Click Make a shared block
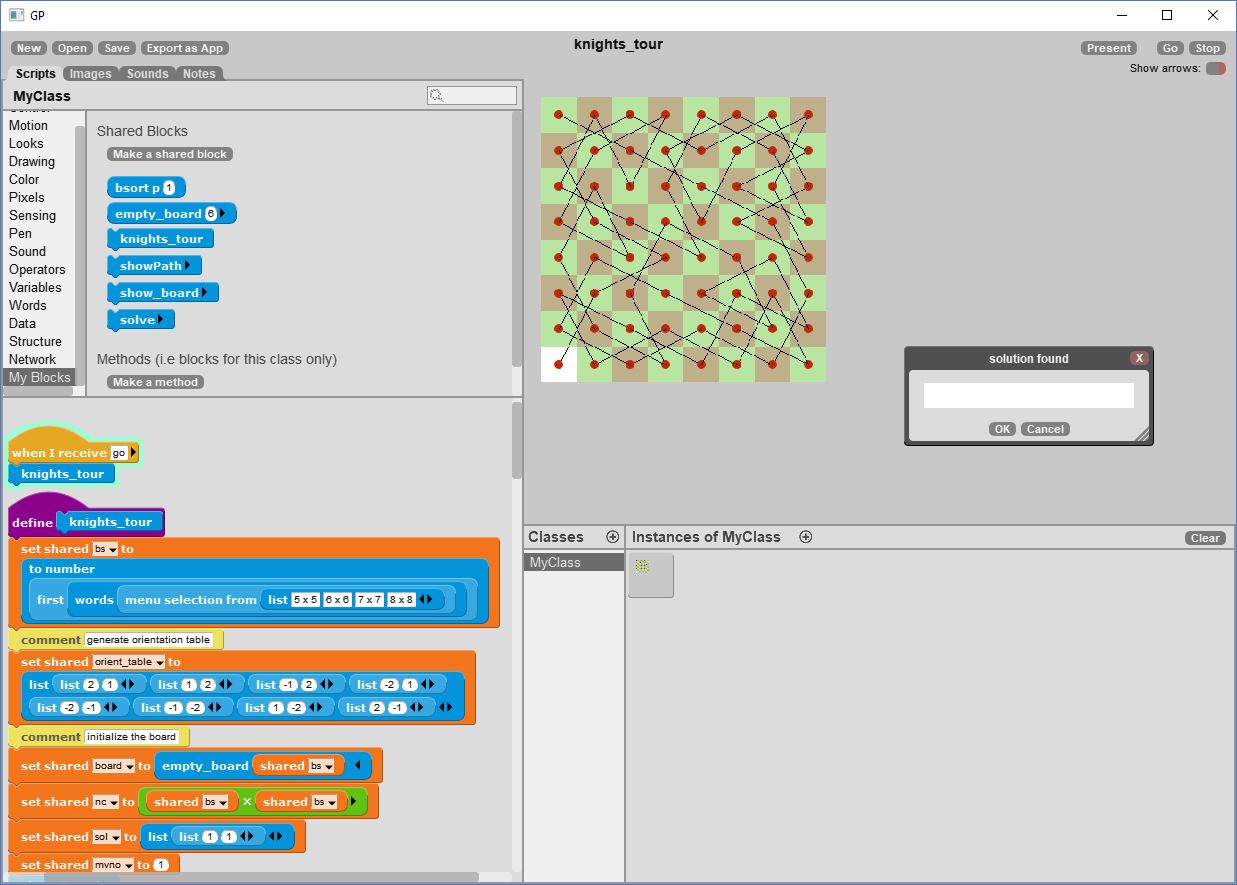Screen dimensions: 1237x885 [170, 154]
